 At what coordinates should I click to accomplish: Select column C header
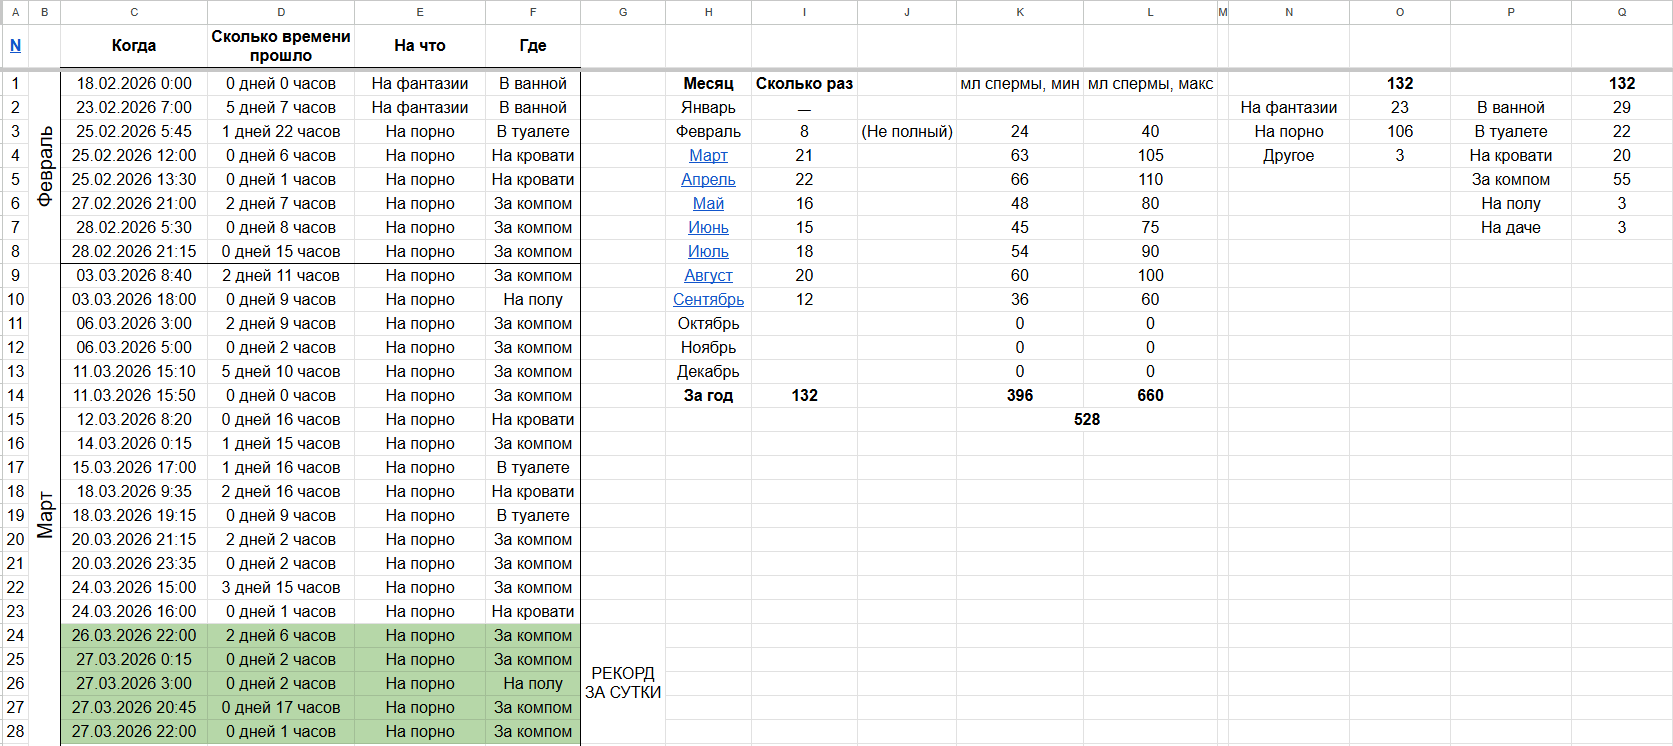pos(134,12)
